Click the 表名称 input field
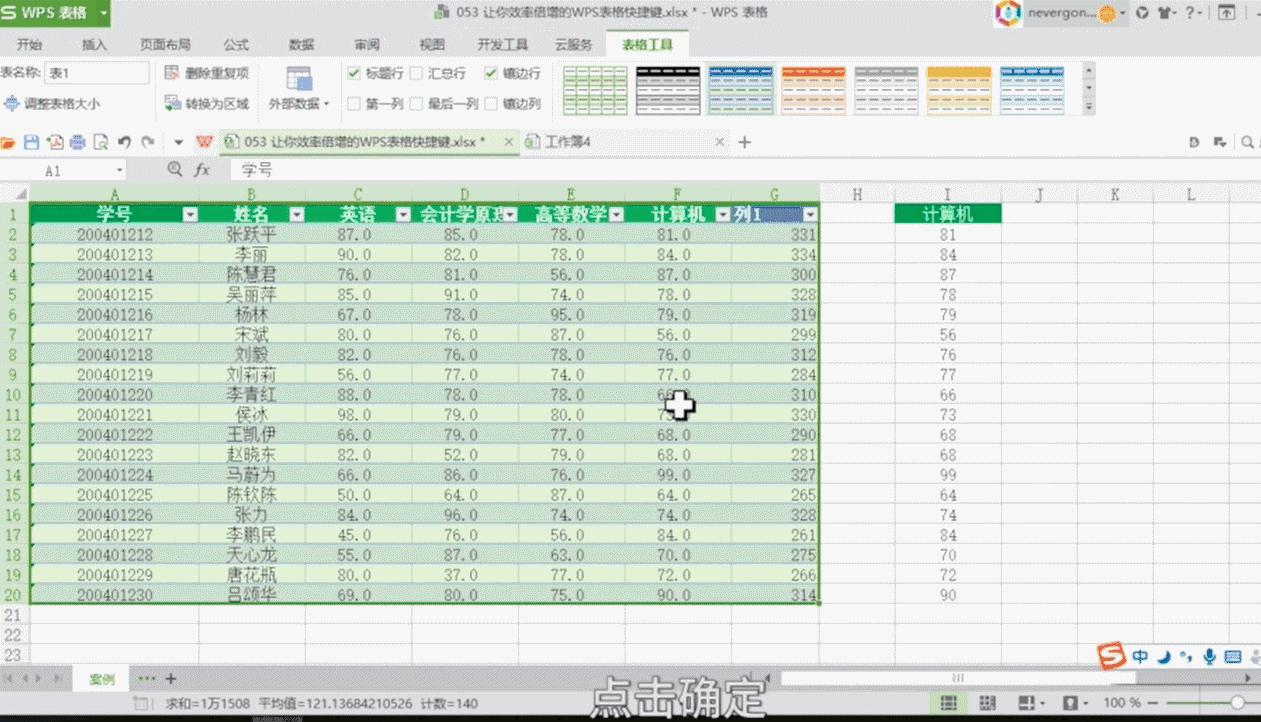Screen dimensions: 1261x722 pos(96,73)
